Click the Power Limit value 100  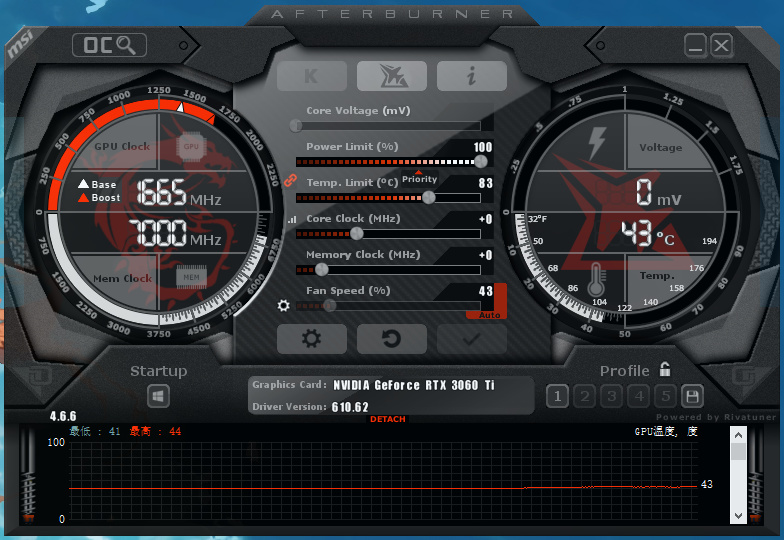pos(483,147)
